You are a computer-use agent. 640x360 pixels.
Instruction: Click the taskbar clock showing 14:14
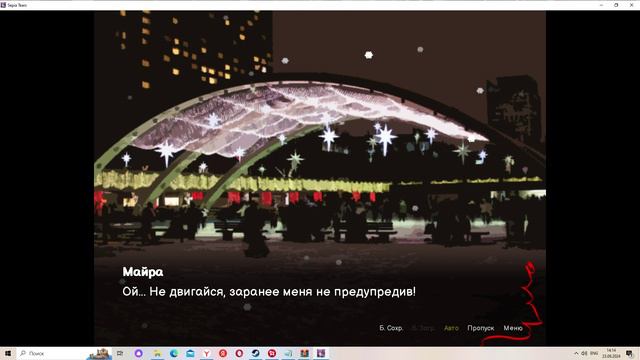point(611,353)
